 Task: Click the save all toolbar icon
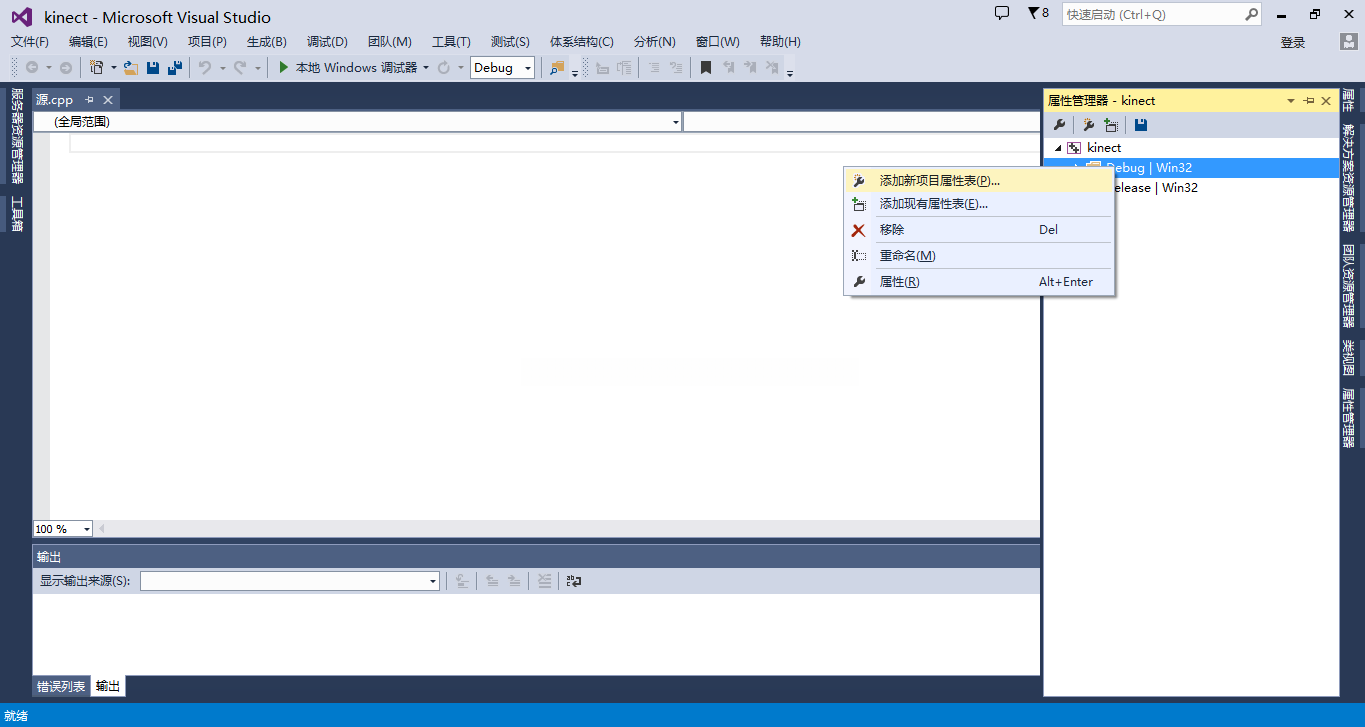pyautogui.click(x=175, y=68)
